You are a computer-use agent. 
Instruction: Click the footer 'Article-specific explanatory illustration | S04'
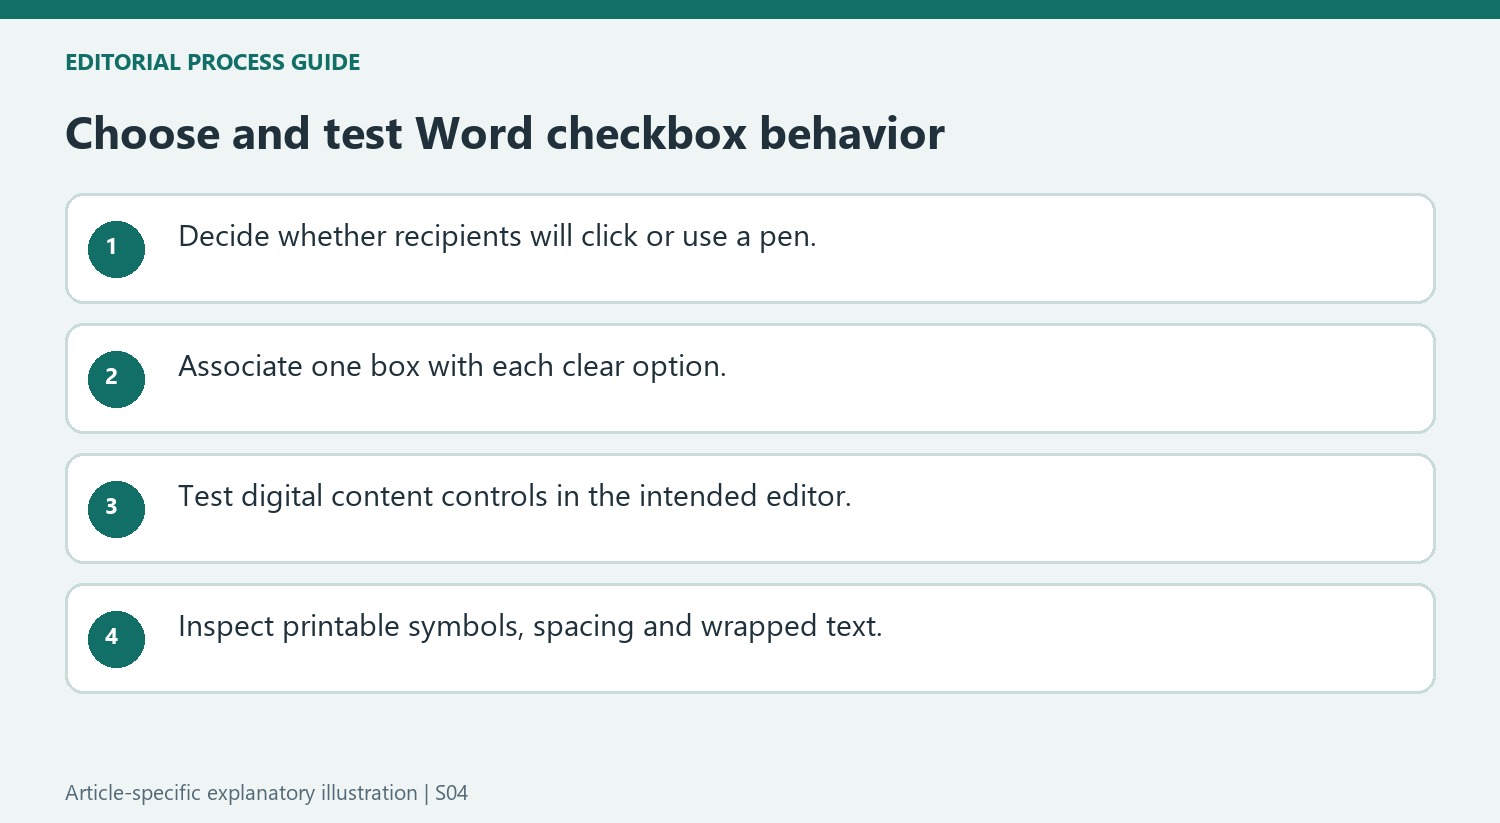[x=266, y=793]
